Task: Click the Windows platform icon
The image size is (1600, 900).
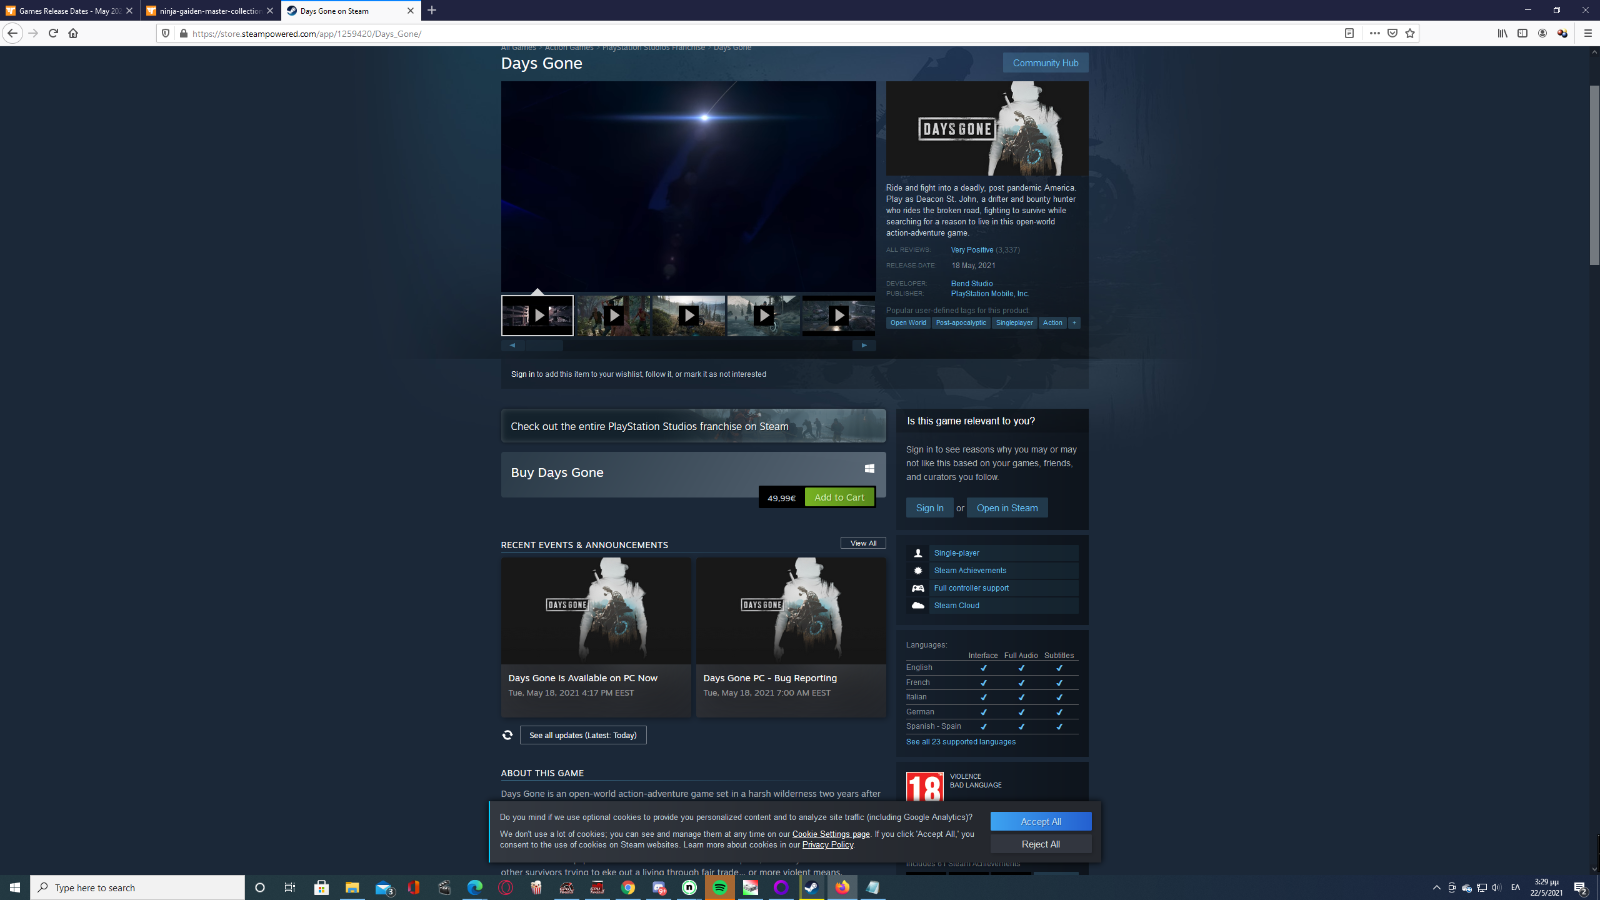Action: coord(869,468)
